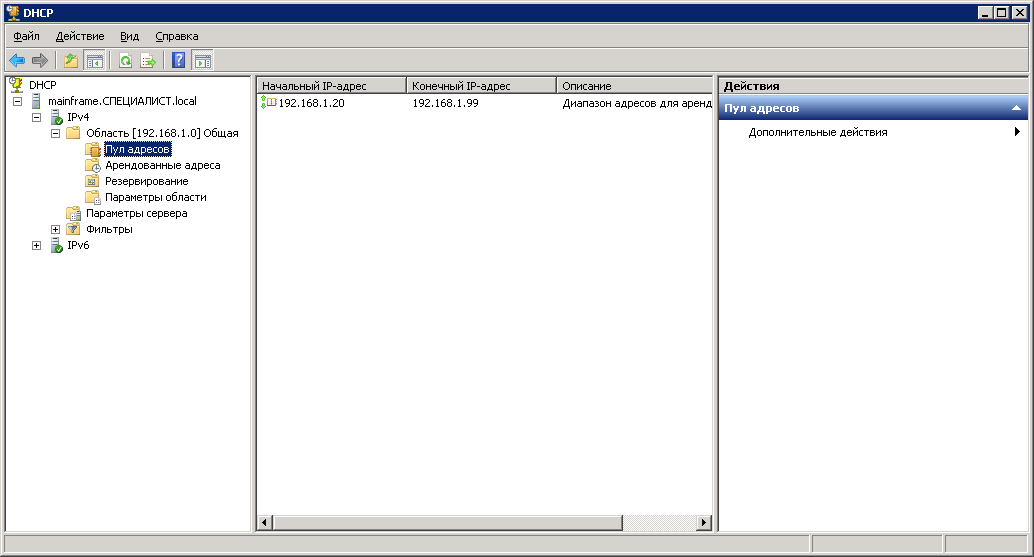The image size is (1034, 557).
Task: Open the Справка menu
Action: (177, 36)
